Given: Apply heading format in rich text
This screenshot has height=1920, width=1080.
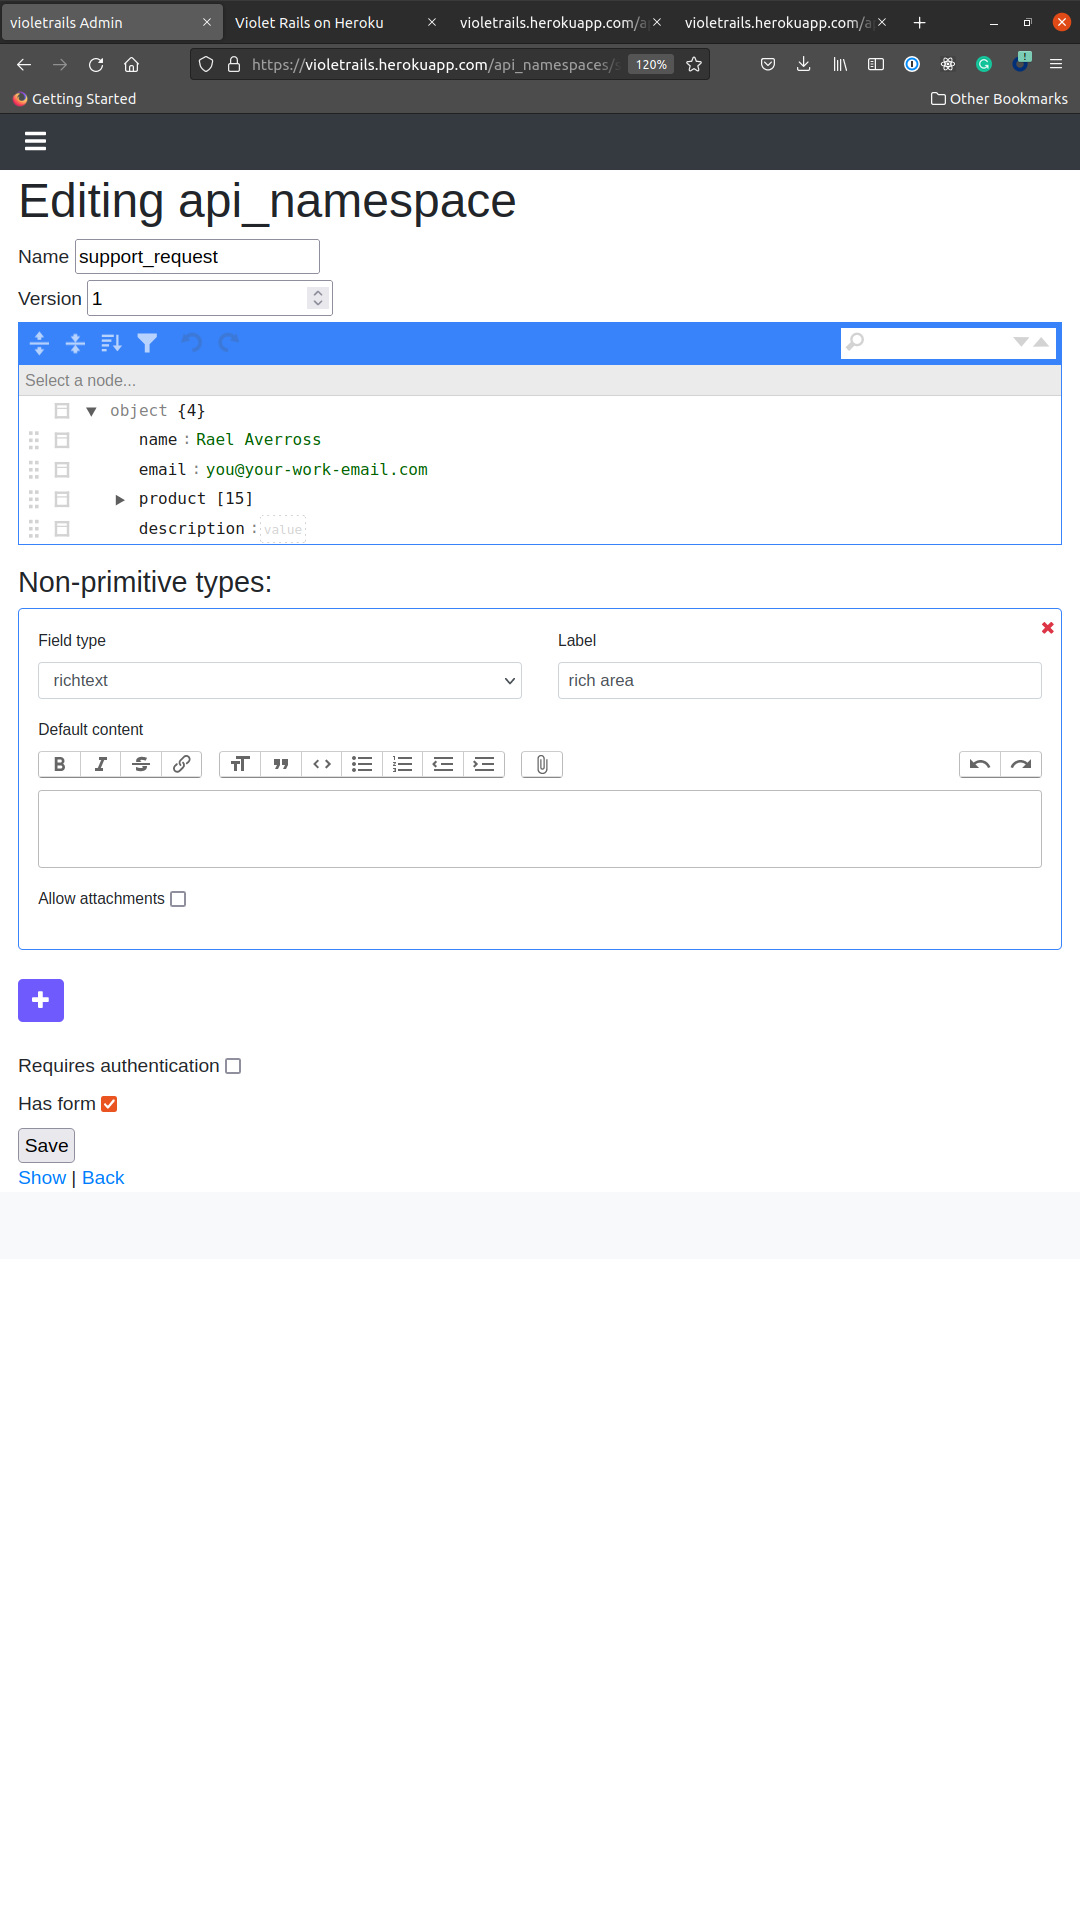Looking at the screenshot, I should point(240,764).
